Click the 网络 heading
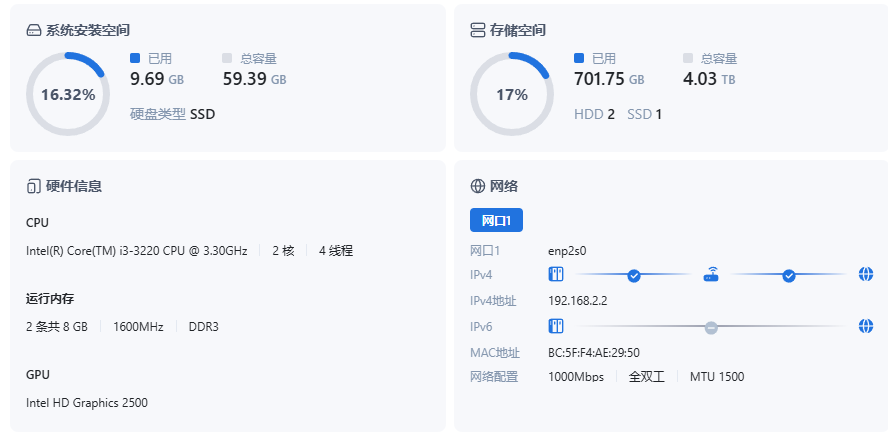Image resolution: width=888 pixels, height=434 pixels. coord(503,186)
